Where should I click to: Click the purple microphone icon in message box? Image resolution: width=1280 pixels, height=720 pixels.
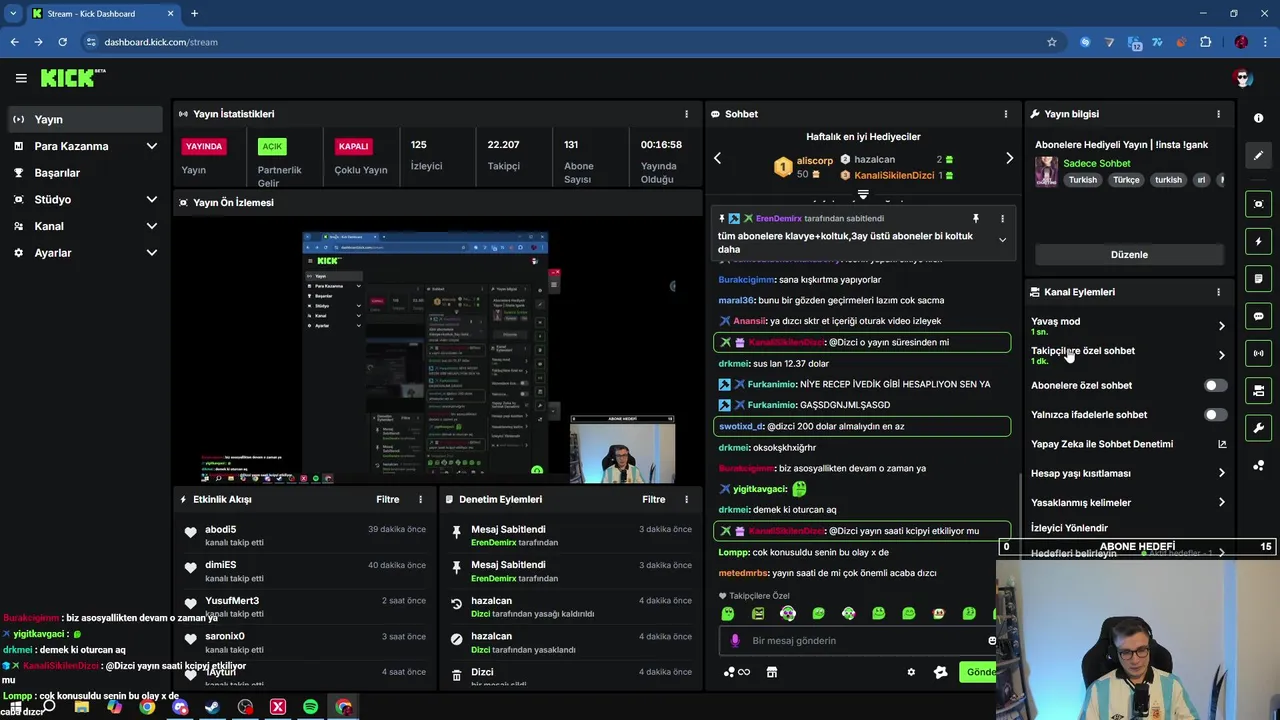[735, 640]
